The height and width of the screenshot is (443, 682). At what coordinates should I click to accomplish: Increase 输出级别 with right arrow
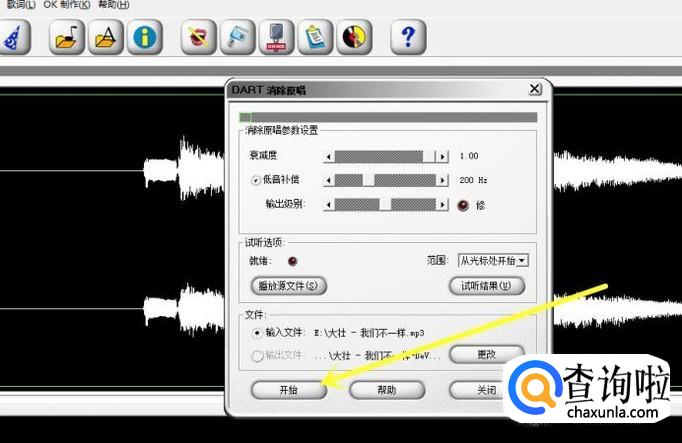tap(443, 204)
